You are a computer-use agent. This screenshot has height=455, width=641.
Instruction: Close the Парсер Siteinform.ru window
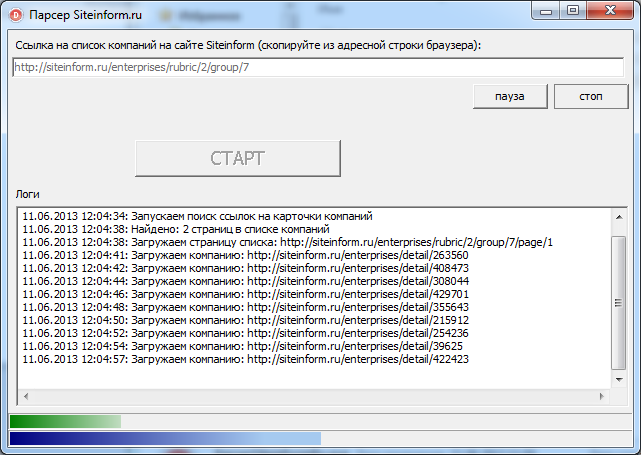(x=610, y=11)
